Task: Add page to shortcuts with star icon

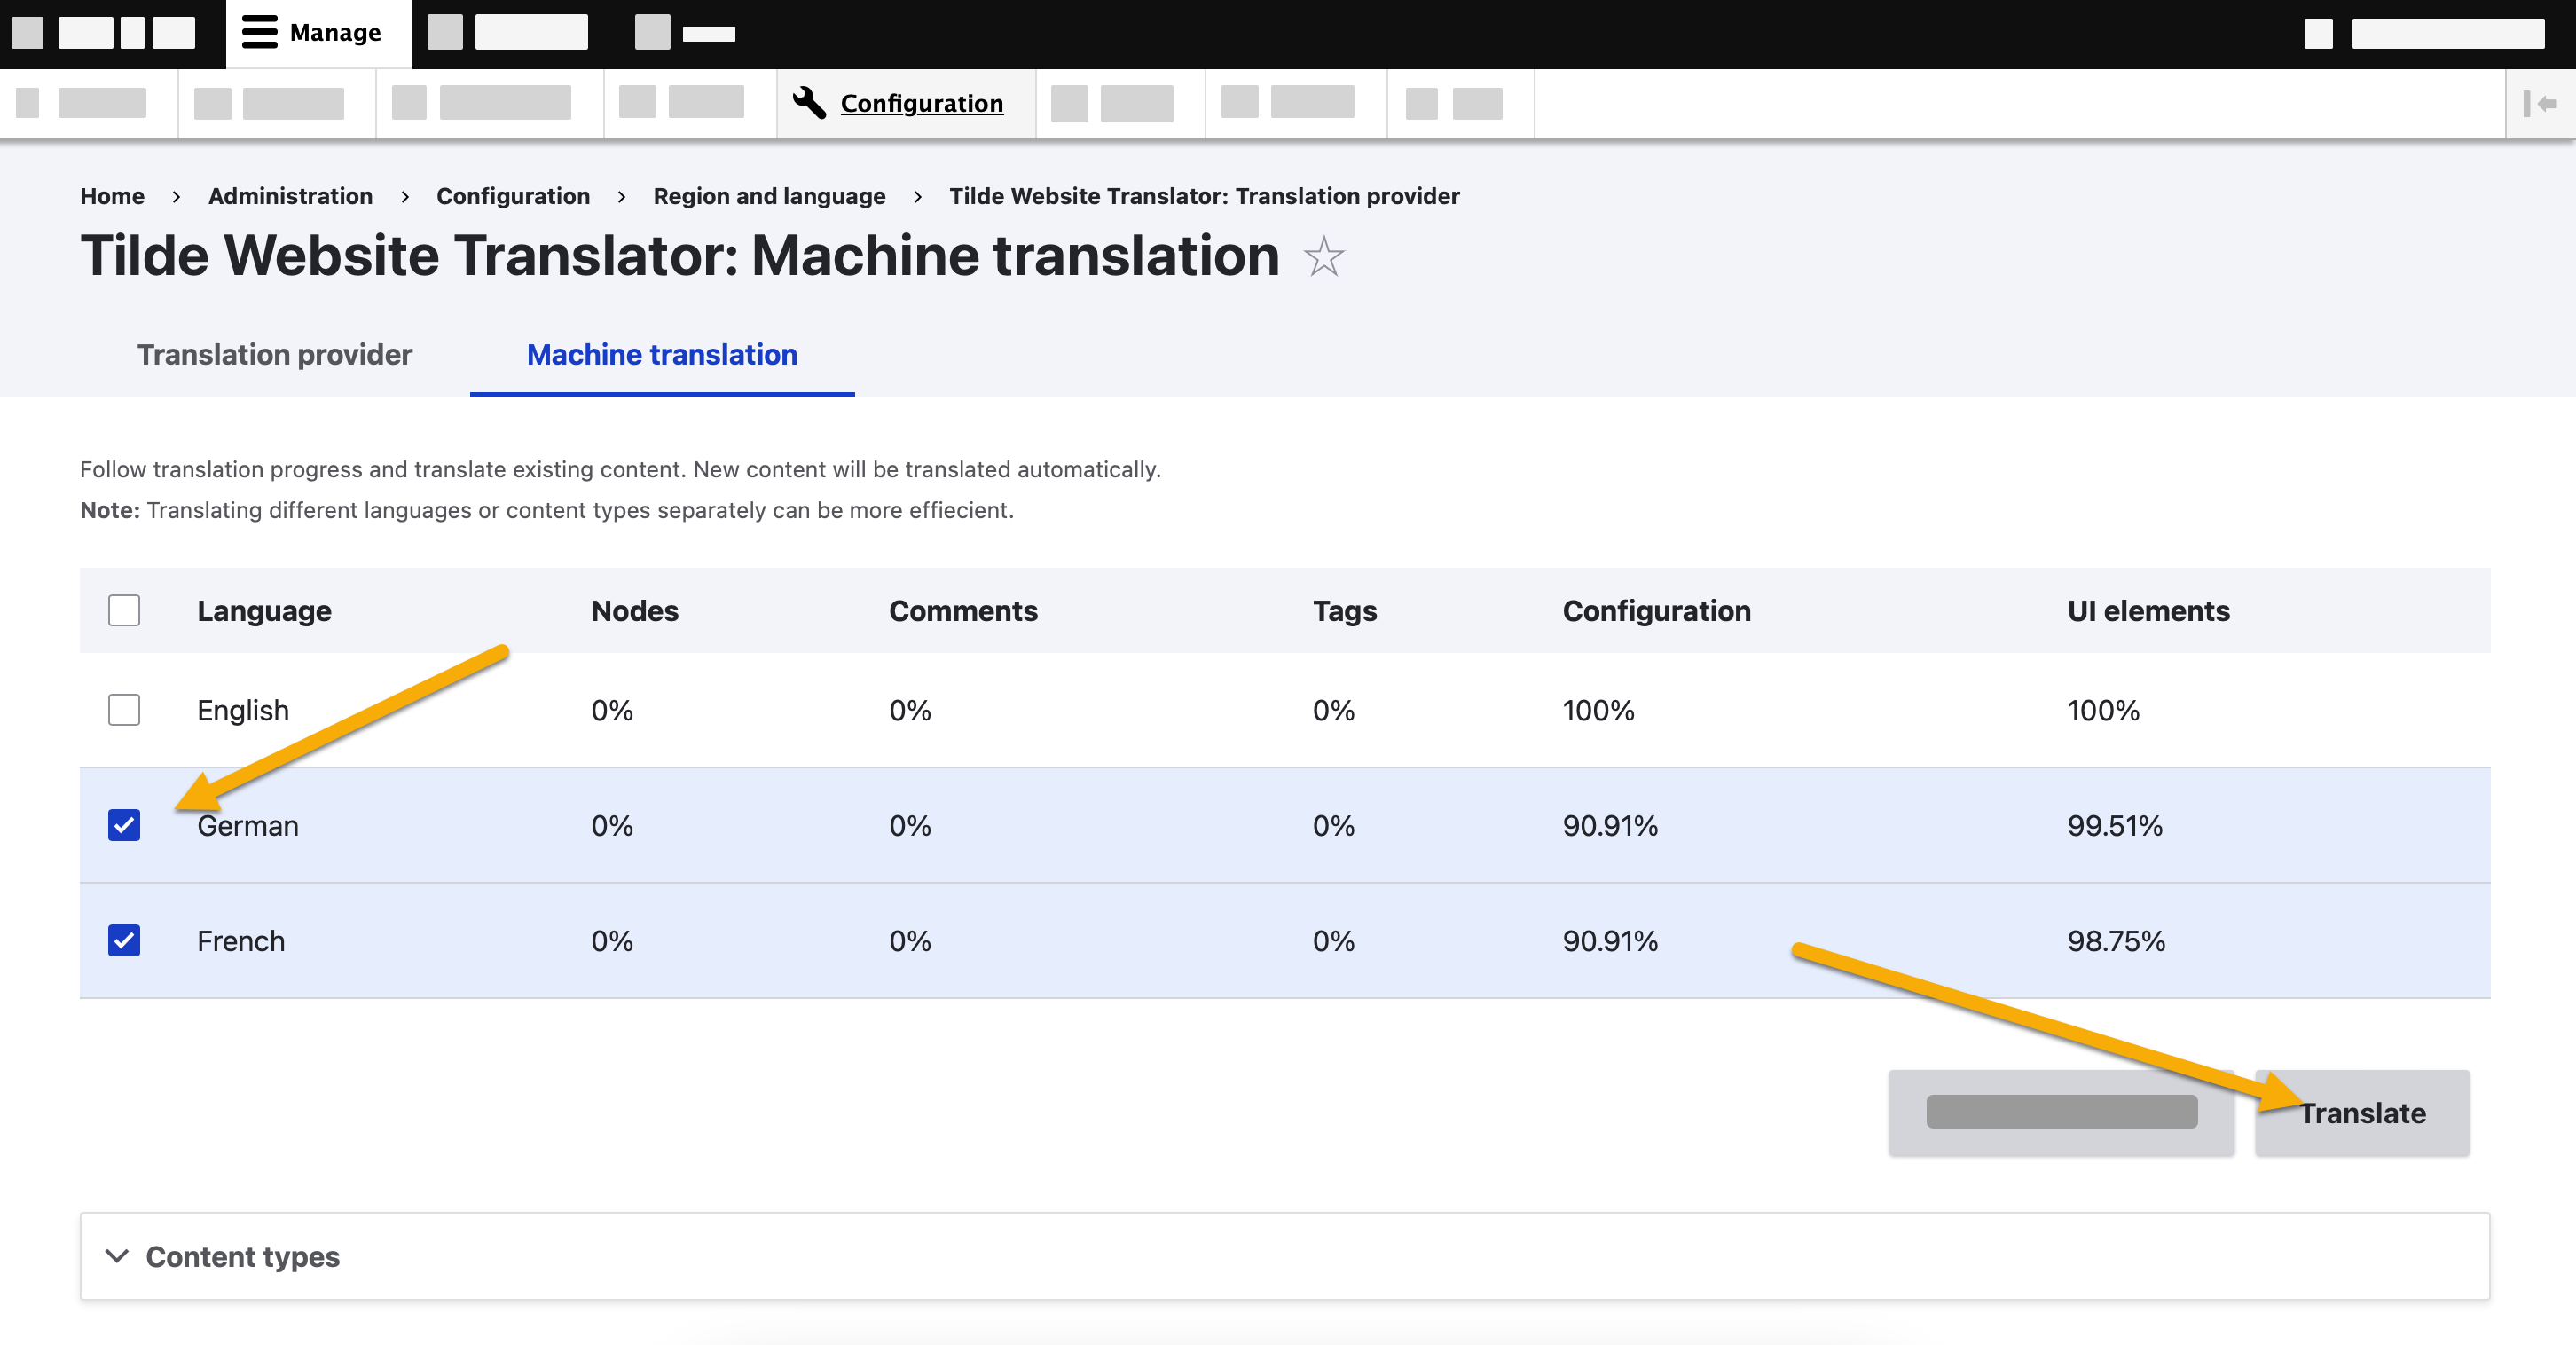Action: [1324, 257]
